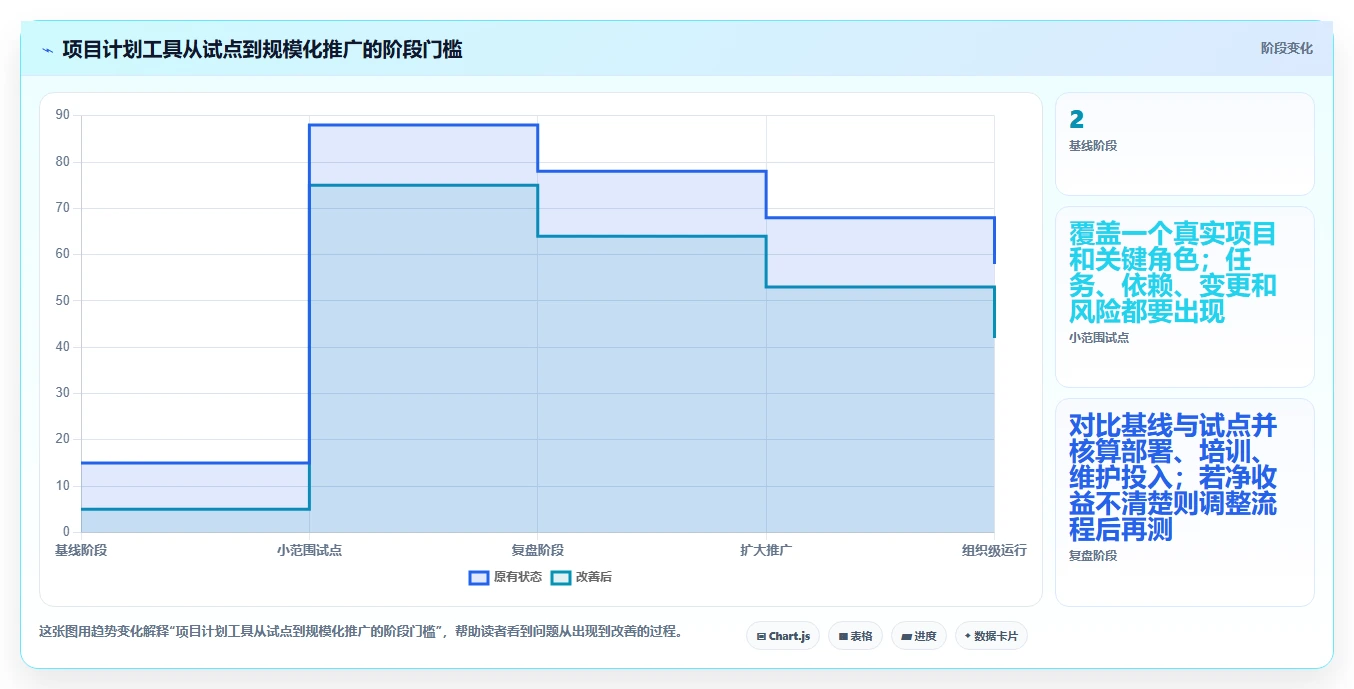This screenshot has height=689, width=1354.
Task: Click the 数据卡片 tag button
Action: coord(991,636)
